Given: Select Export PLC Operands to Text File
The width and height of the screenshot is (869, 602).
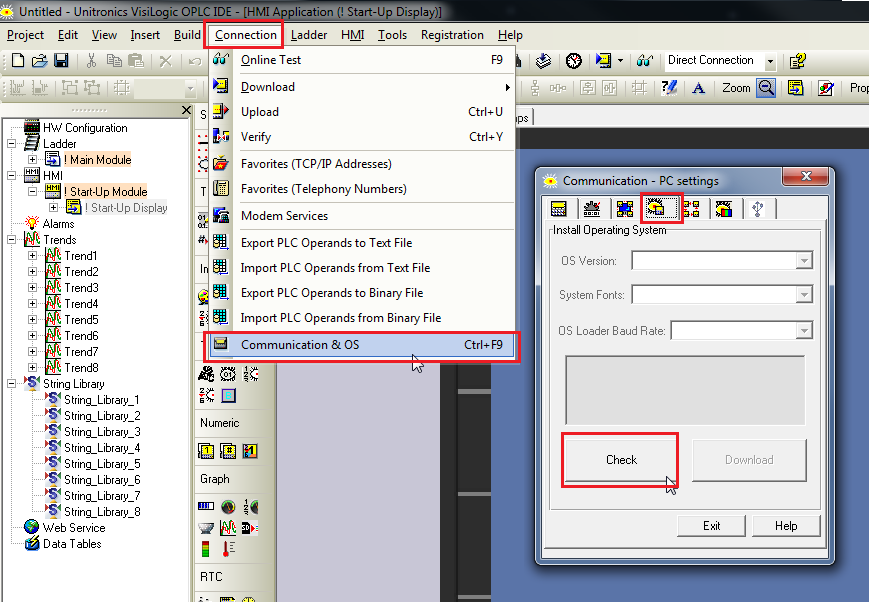Looking at the screenshot, I should point(361,243).
